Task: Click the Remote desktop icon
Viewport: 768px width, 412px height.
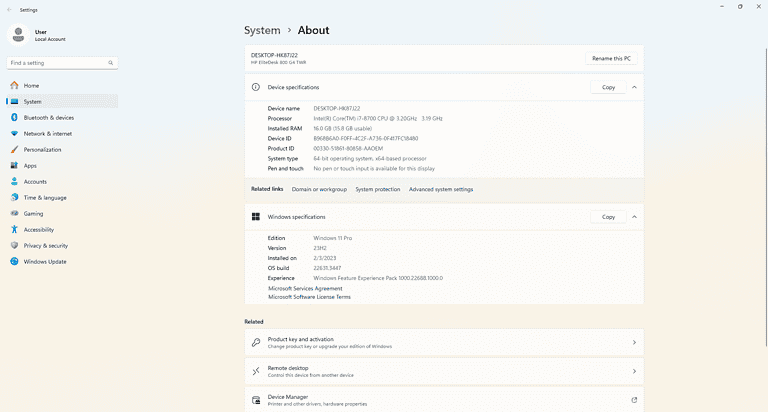Action: (256, 371)
